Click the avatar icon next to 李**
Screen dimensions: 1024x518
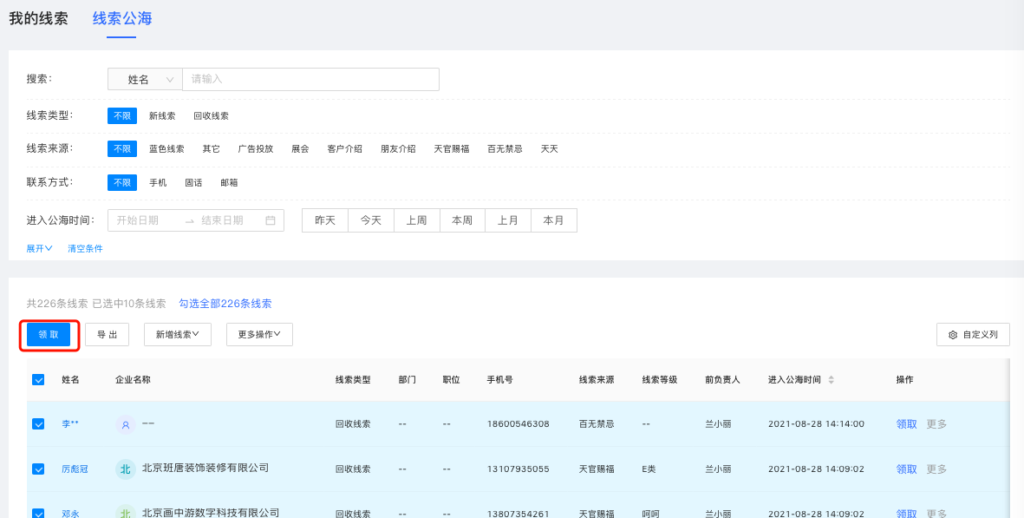tap(125, 424)
